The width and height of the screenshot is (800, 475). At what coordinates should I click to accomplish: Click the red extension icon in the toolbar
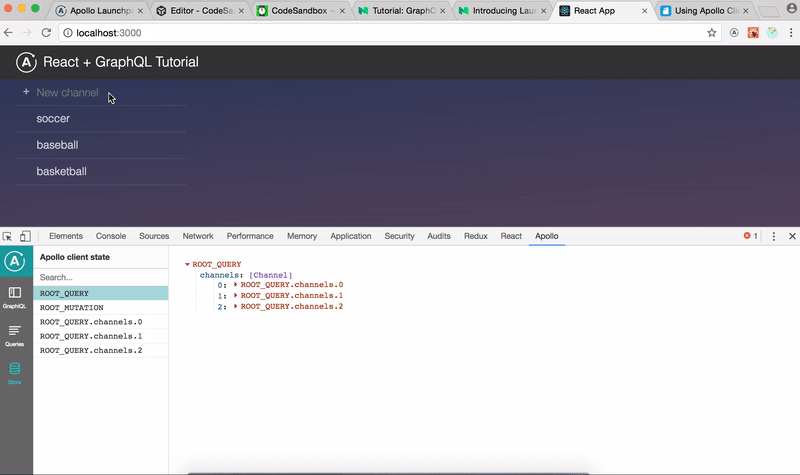[753, 33]
